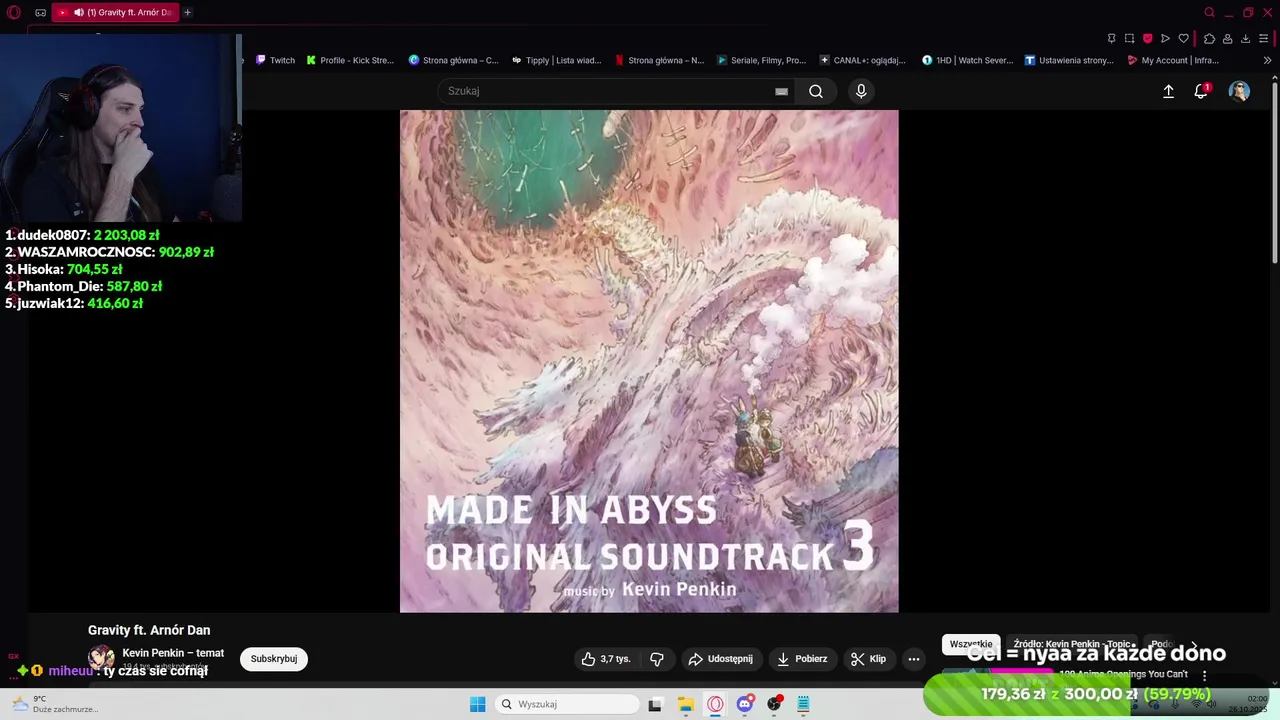Screen dimensions: 1280x720
Task: Open the extensions cube icon
Action: tap(1209, 39)
